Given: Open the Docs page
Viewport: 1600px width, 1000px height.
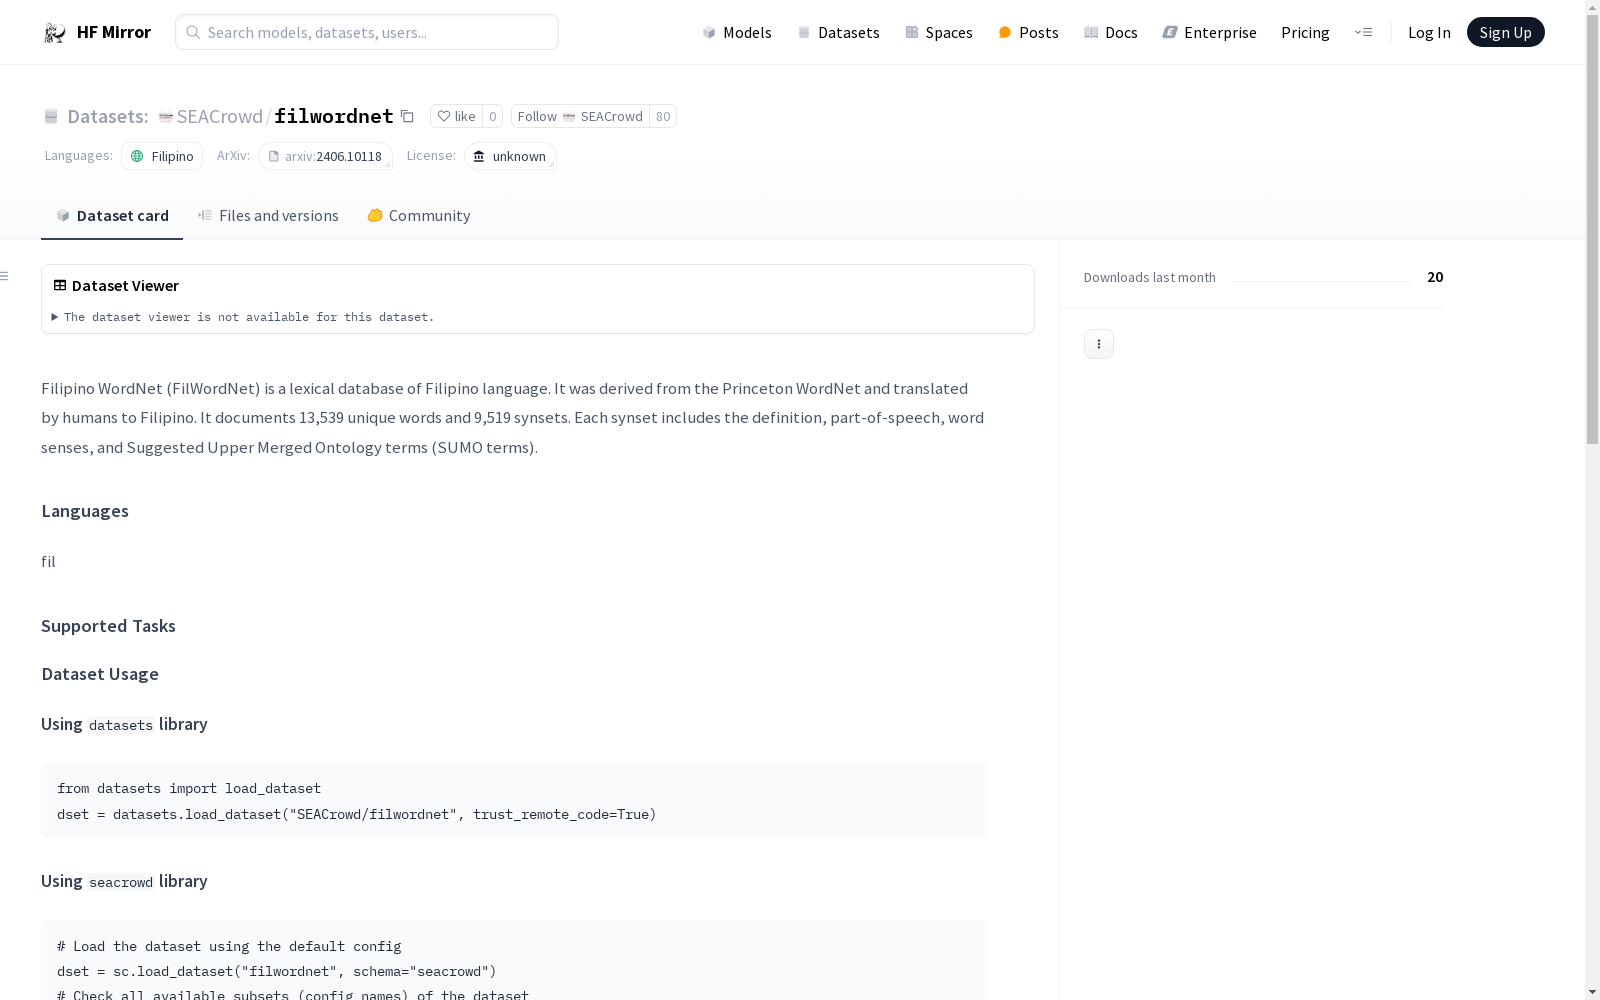Looking at the screenshot, I should tap(1110, 32).
